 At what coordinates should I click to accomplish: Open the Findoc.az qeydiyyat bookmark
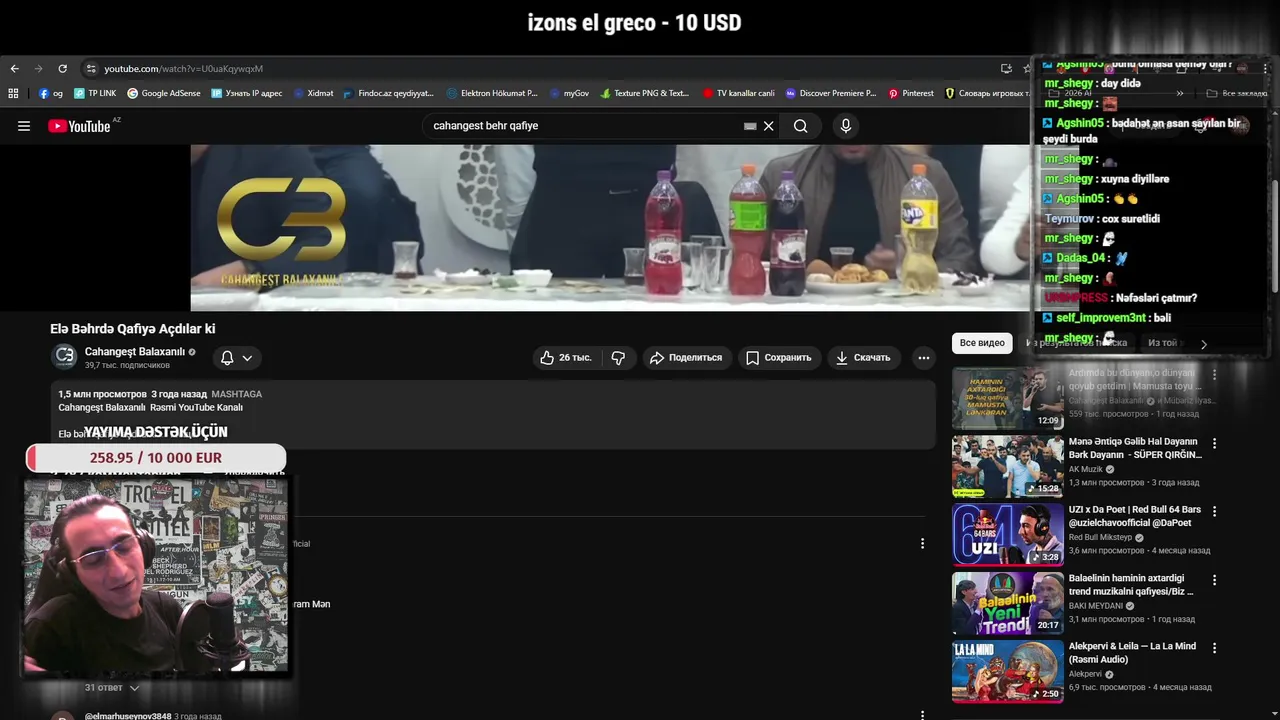click(x=389, y=93)
